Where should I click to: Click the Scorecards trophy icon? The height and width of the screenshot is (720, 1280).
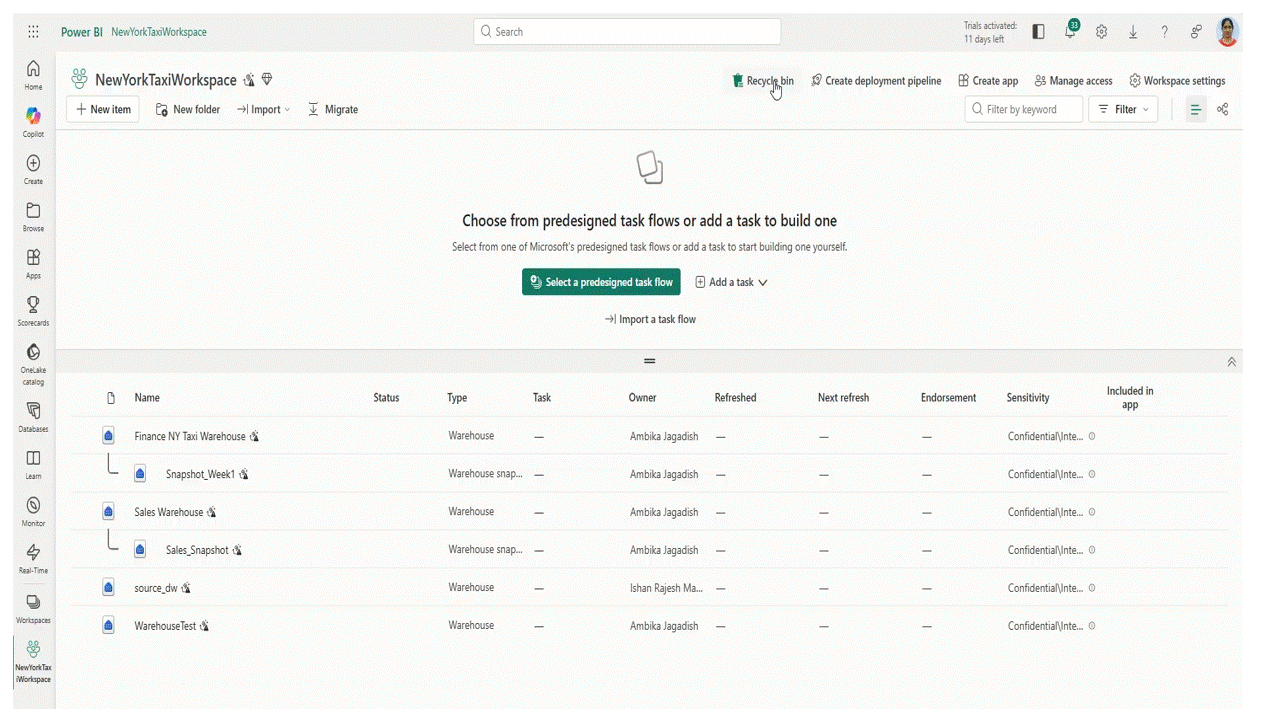pos(33,304)
